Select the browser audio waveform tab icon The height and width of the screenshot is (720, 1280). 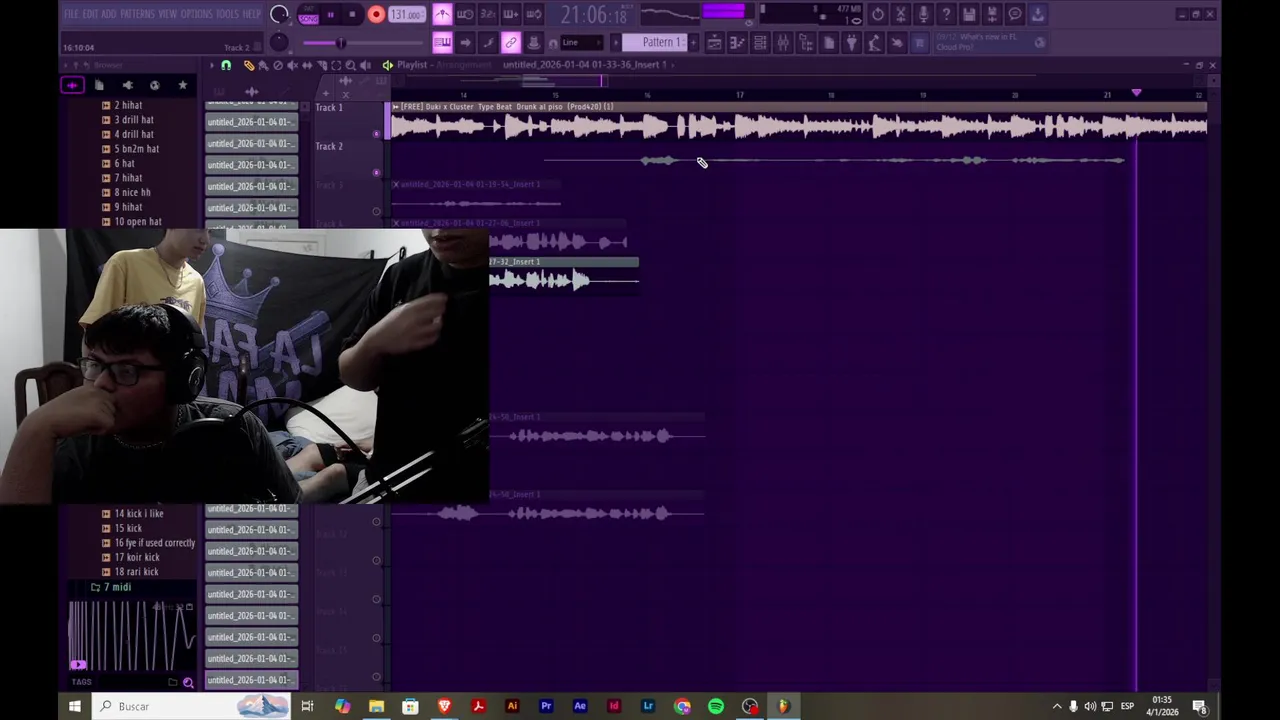(72, 85)
